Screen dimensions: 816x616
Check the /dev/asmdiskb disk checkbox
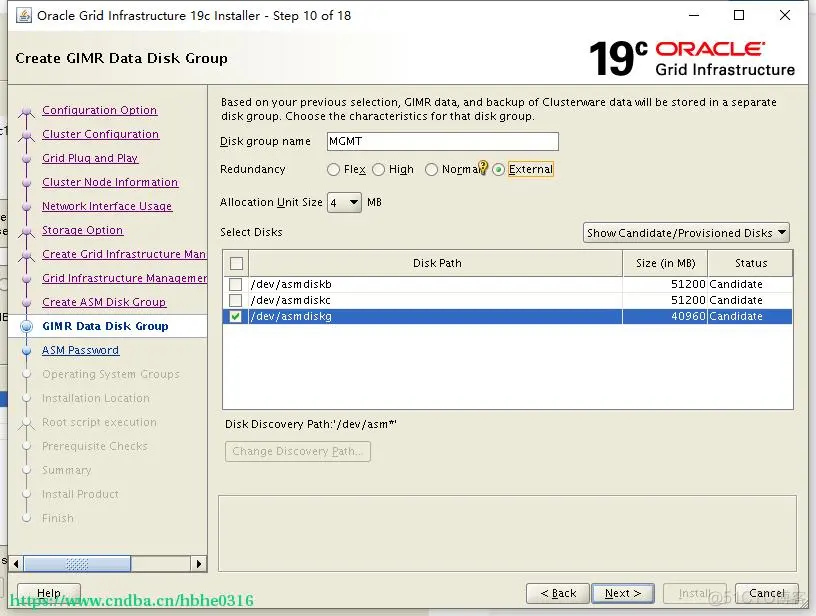pyautogui.click(x=236, y=284)
